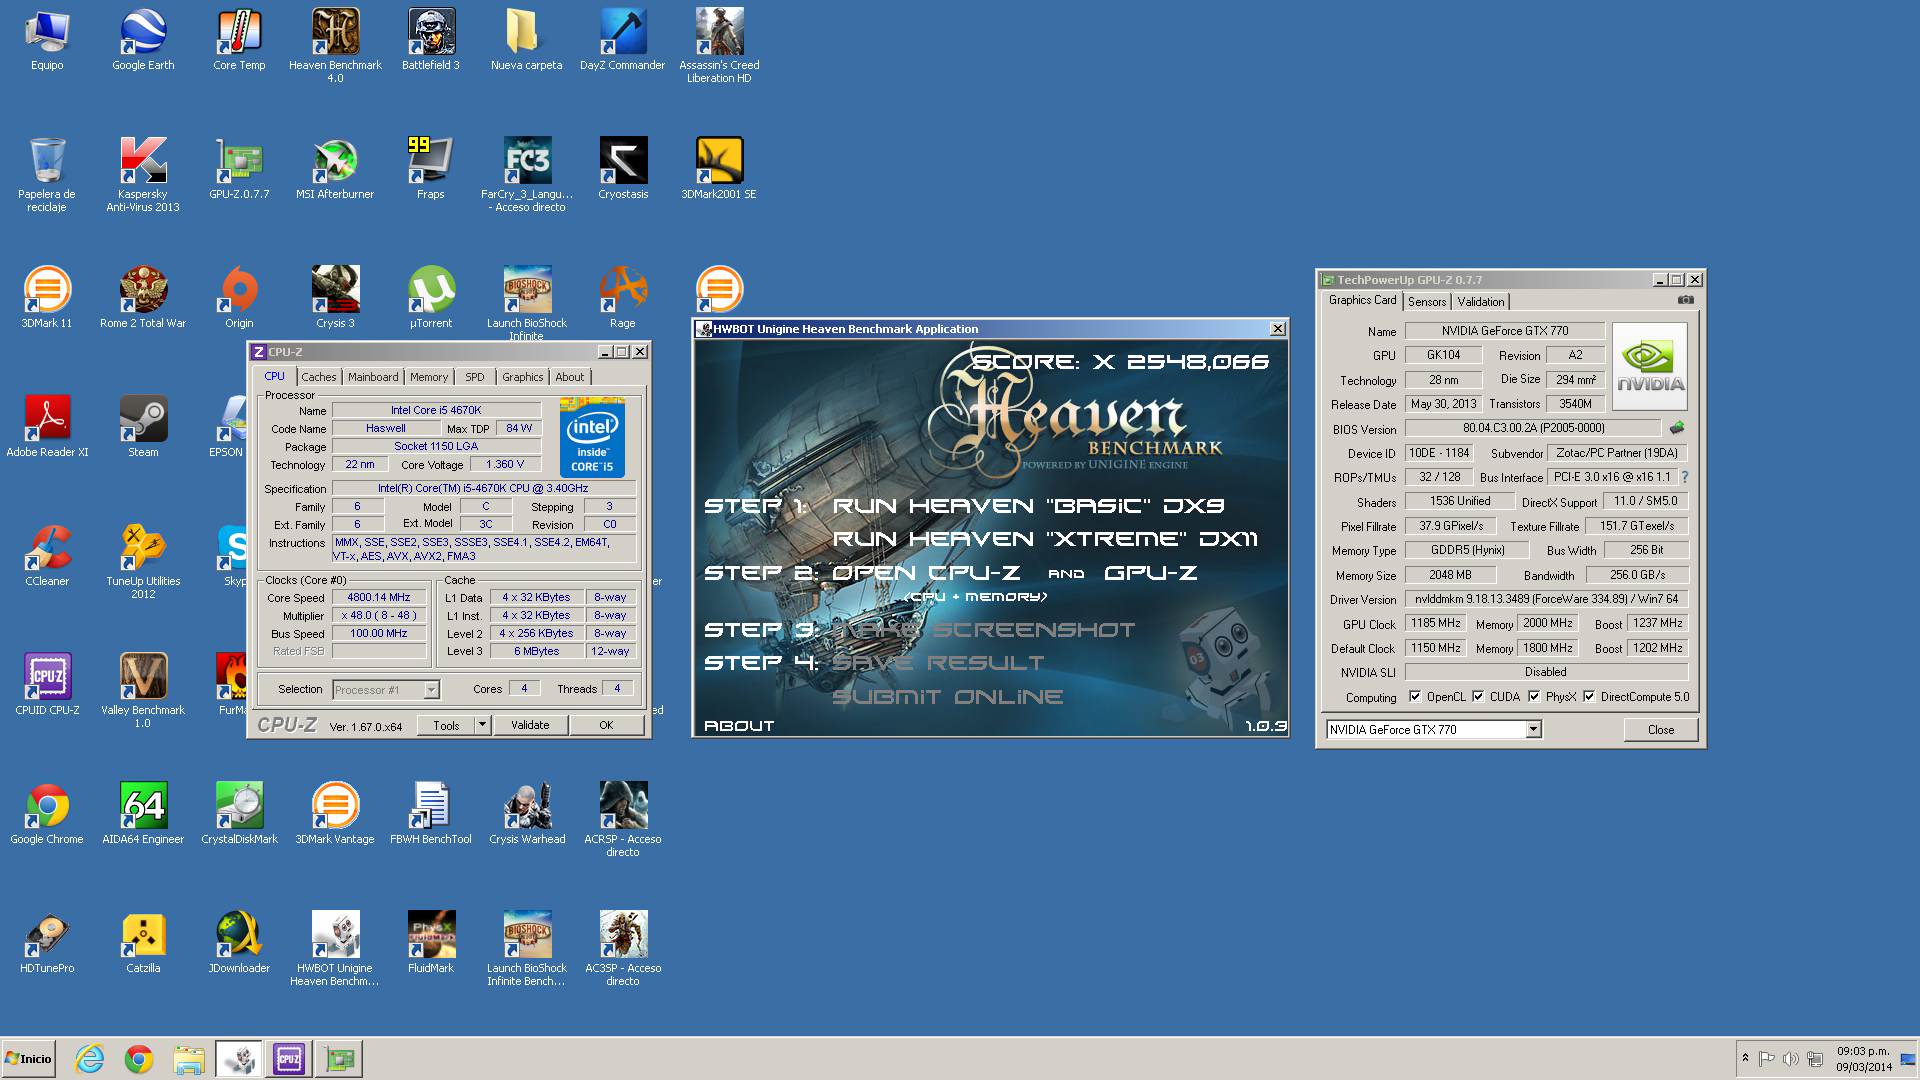The height and width of the screenshot is (1080, 1920).
Task: Launch the Valley Benchmark 1.0 desktop icon
Action: pyautogui.click(x=143, y=690)
